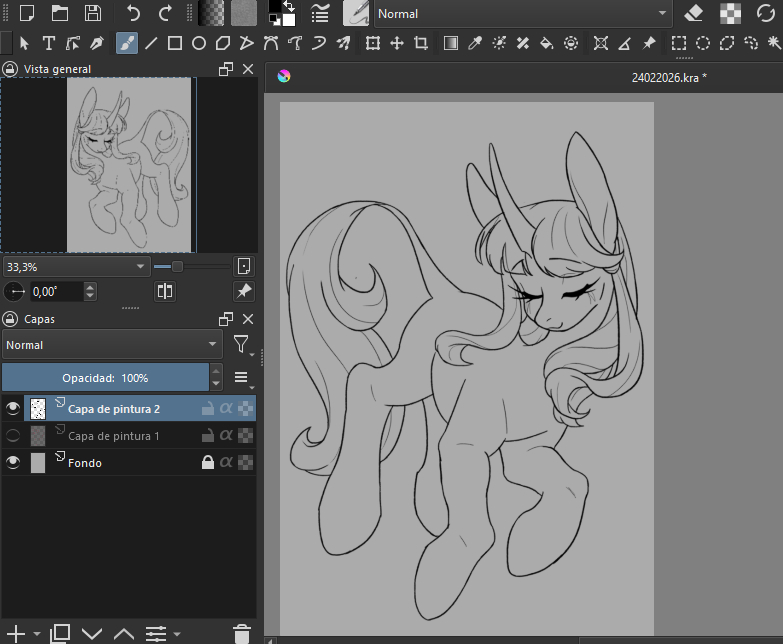Expand the layer blending mode Normal dropdown
Screen dimensions: 783x644
(x=112, y=345)
